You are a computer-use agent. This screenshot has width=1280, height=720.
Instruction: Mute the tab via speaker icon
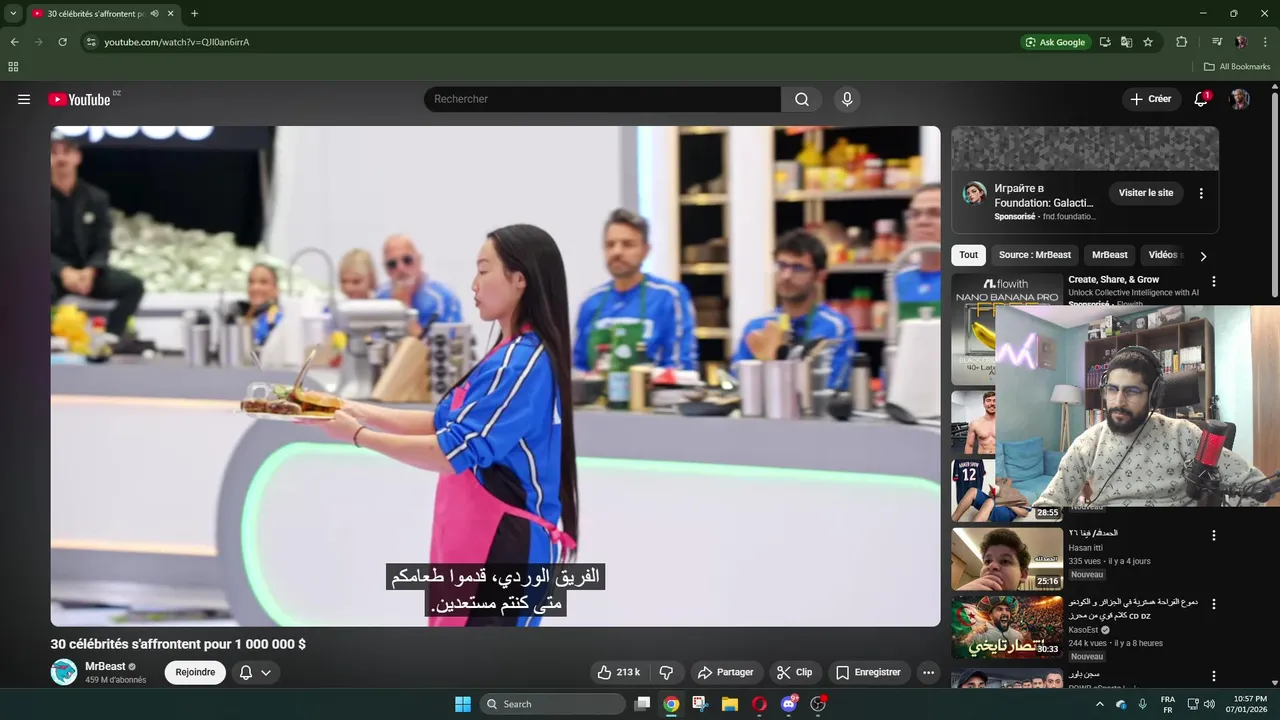tap(155, 14)
